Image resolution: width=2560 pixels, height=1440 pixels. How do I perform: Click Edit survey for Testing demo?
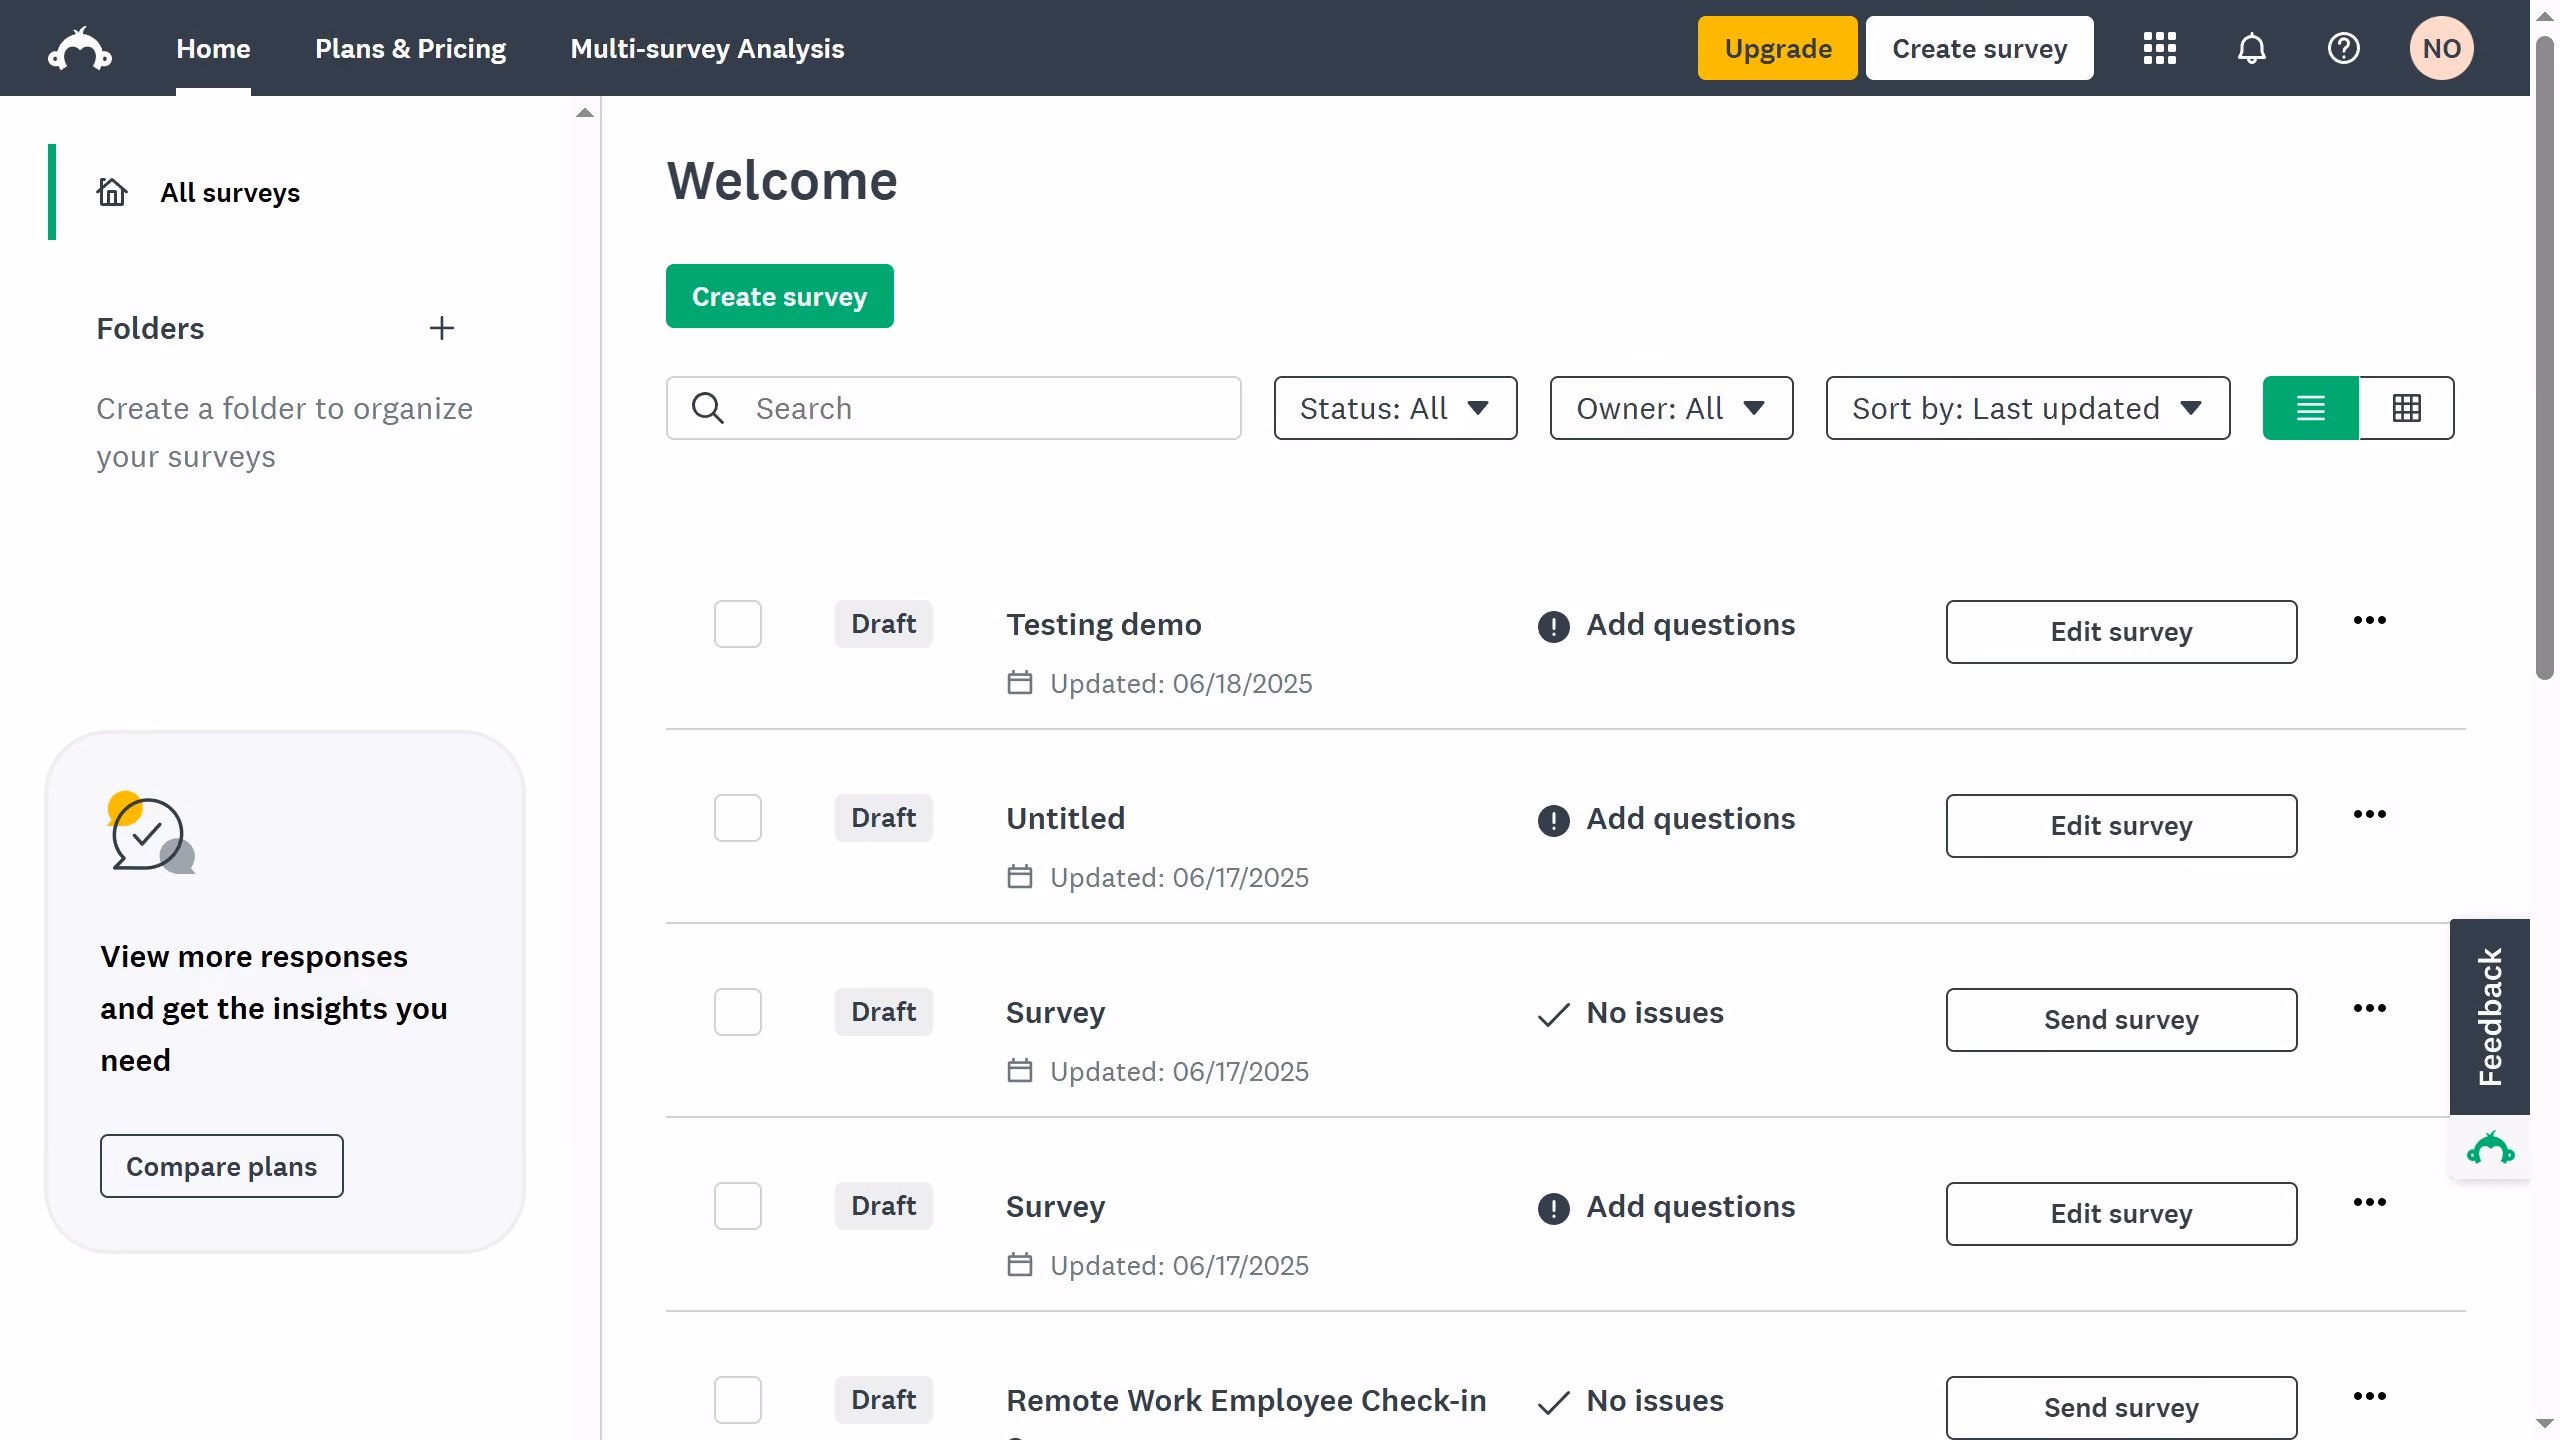point(2121,632)
